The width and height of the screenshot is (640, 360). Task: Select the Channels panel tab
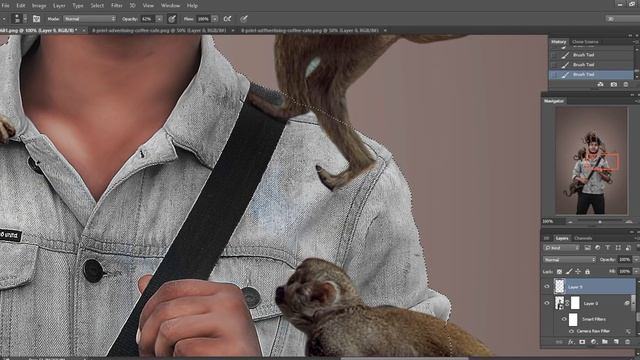point(583,238)
